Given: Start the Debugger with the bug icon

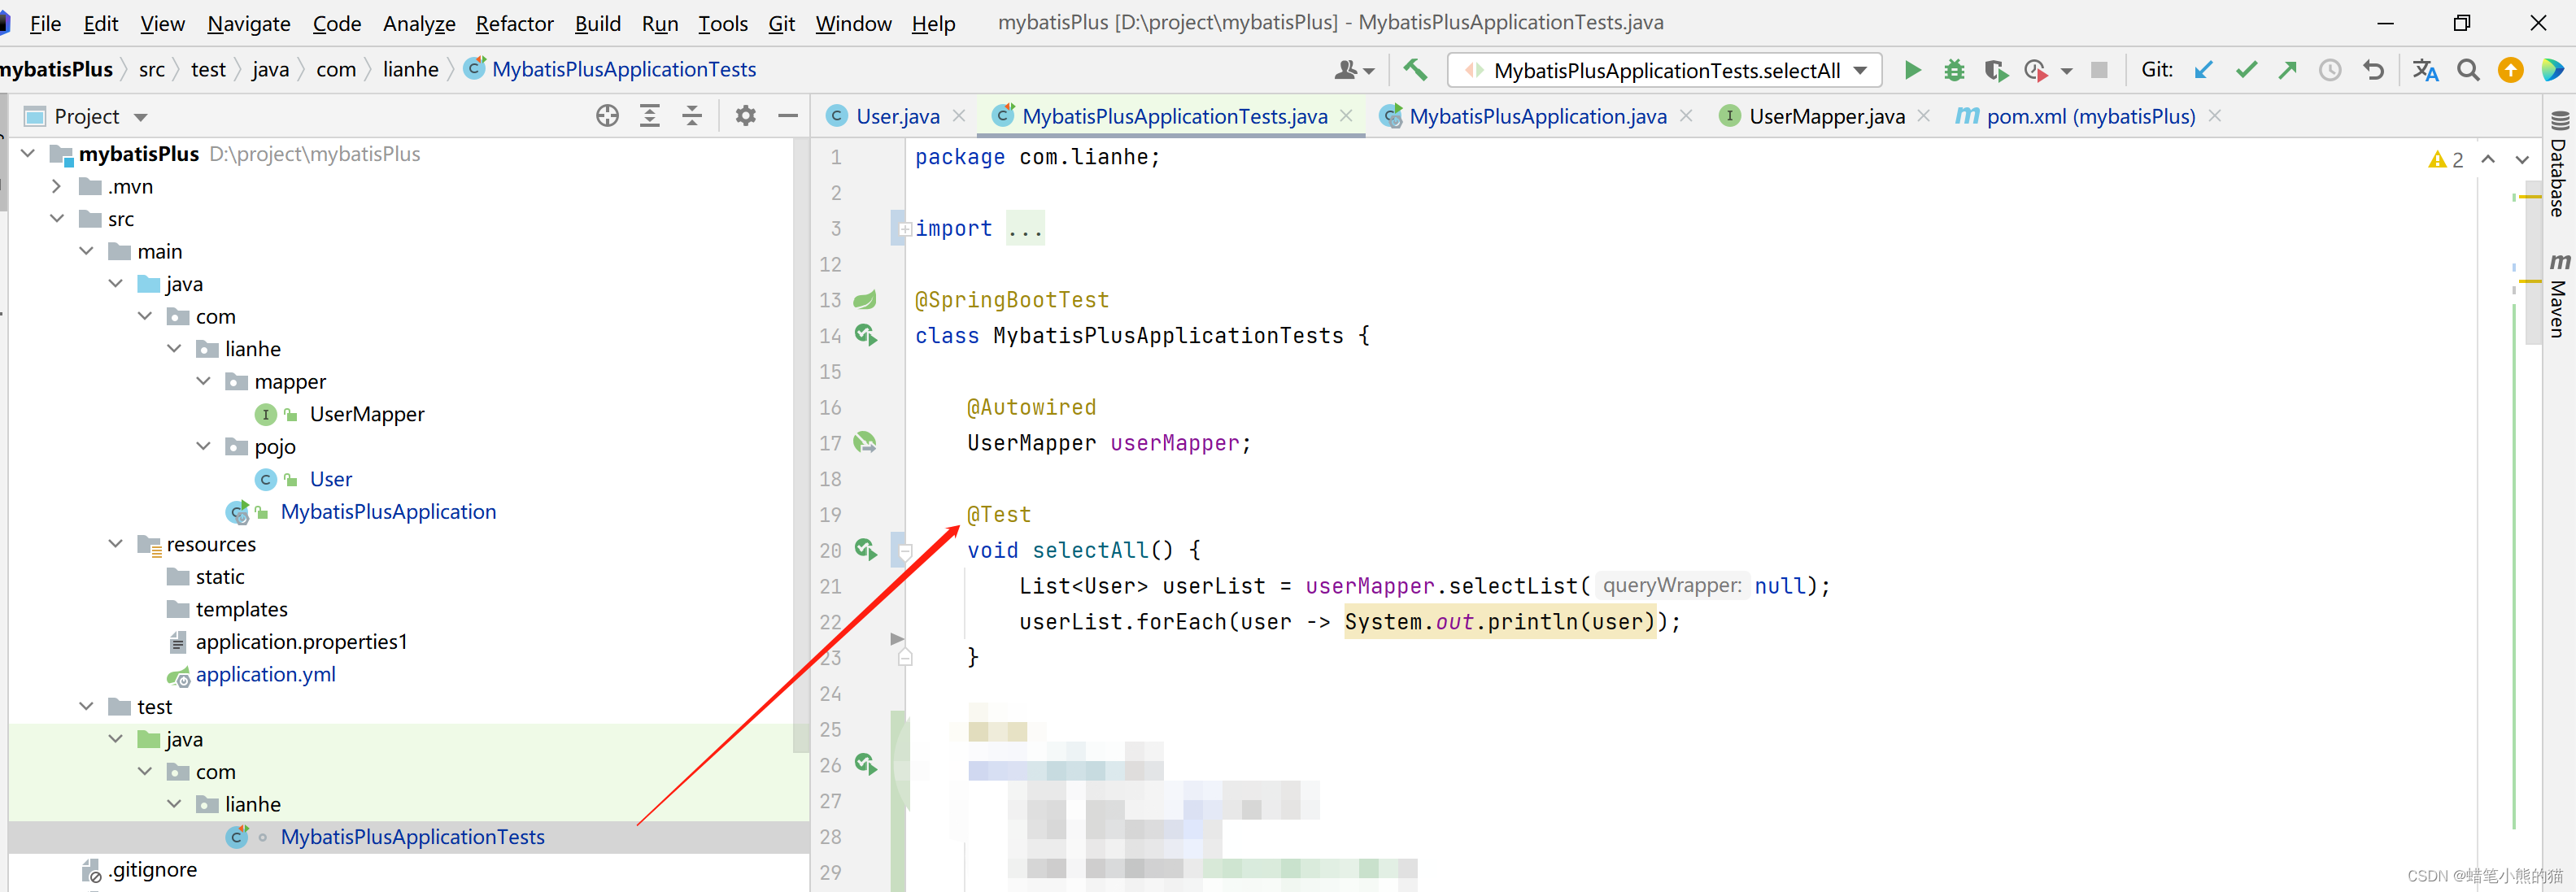Looking at the screenshot, I should (x=1953, y=70).
